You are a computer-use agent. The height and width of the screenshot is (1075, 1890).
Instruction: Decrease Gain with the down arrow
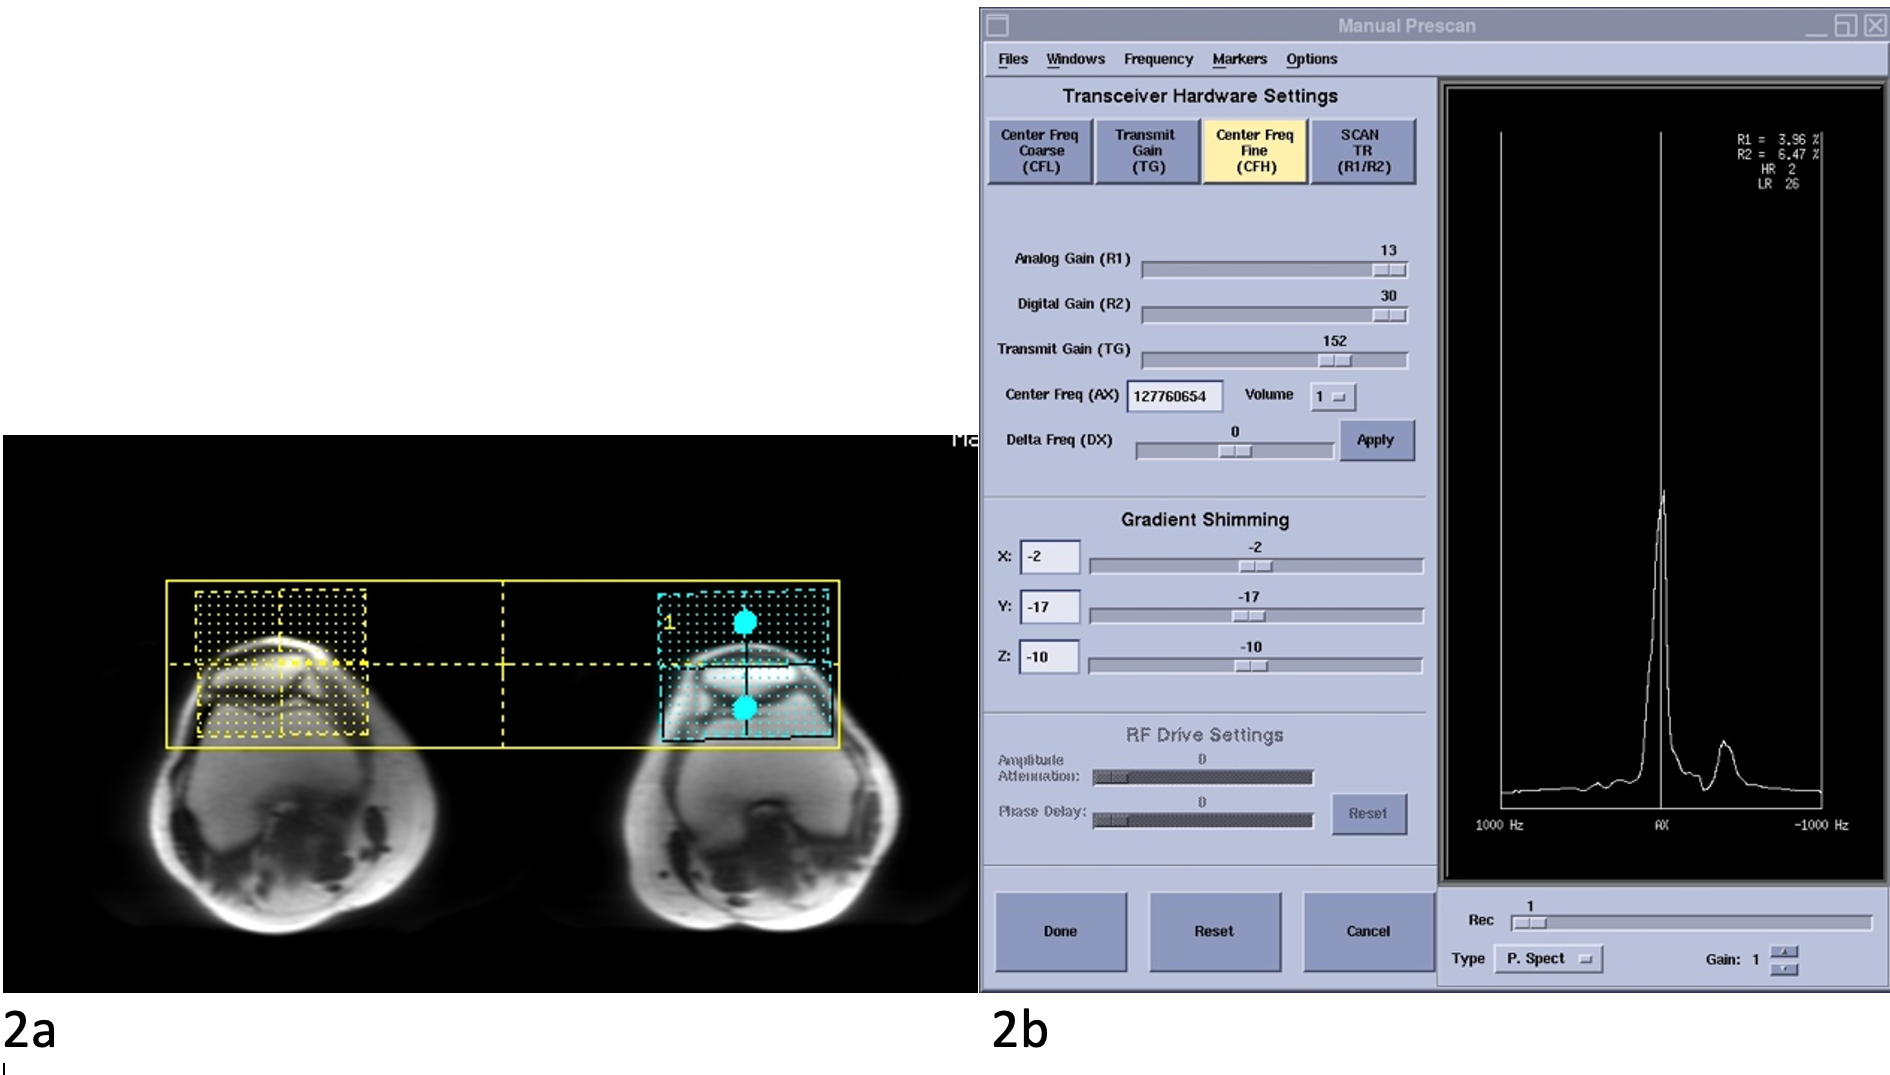coord(1784,968)
